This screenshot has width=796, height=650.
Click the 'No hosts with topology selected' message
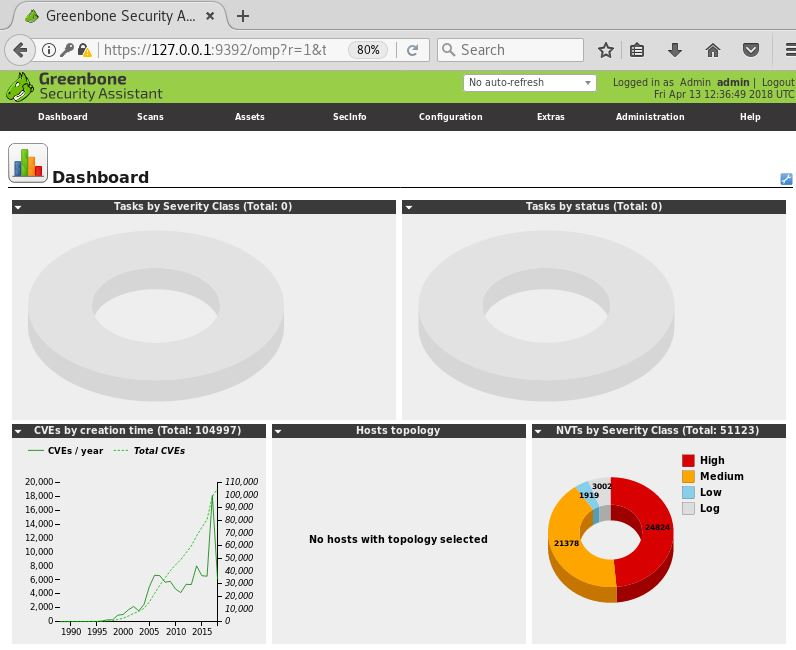398,539
